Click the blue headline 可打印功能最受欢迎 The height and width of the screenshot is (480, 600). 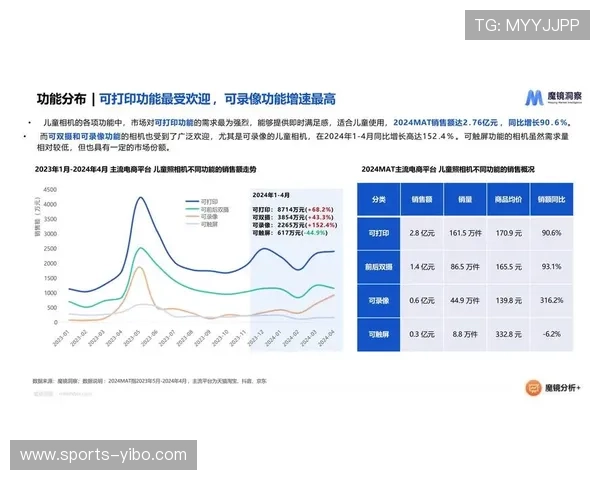[x=155, y=99]
